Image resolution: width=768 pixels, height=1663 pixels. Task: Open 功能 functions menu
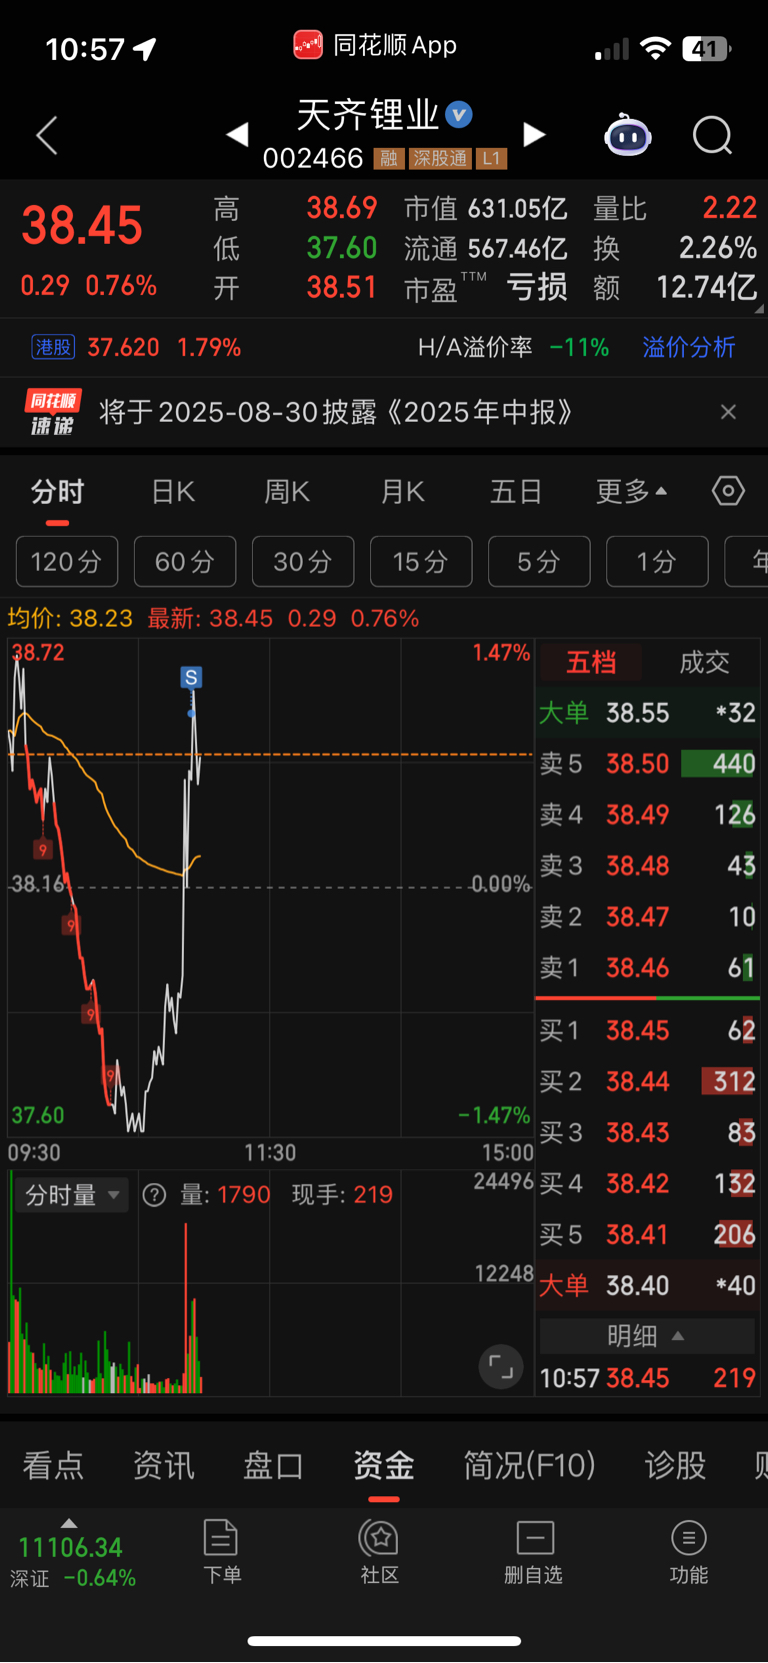pyautogui.click(x=688, y=1552)
